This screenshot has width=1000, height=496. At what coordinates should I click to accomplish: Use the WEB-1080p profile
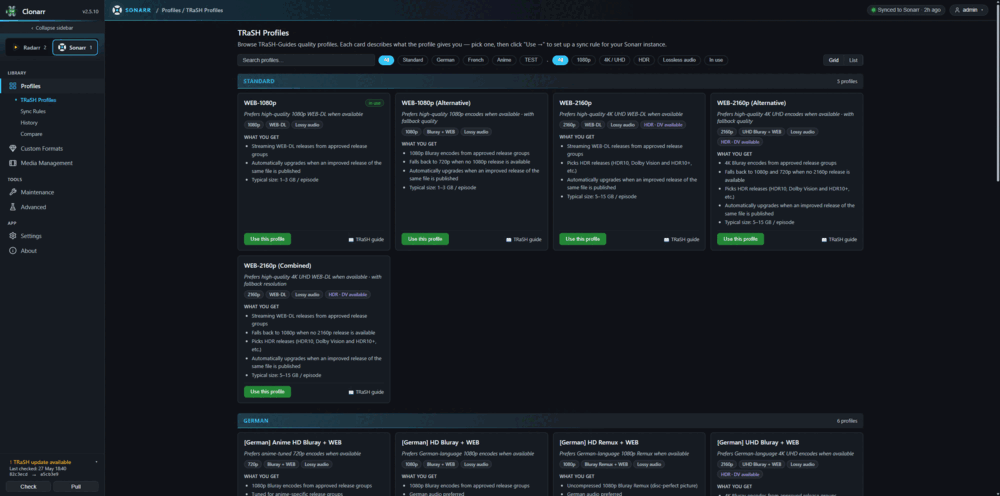[x=267, y=239]
